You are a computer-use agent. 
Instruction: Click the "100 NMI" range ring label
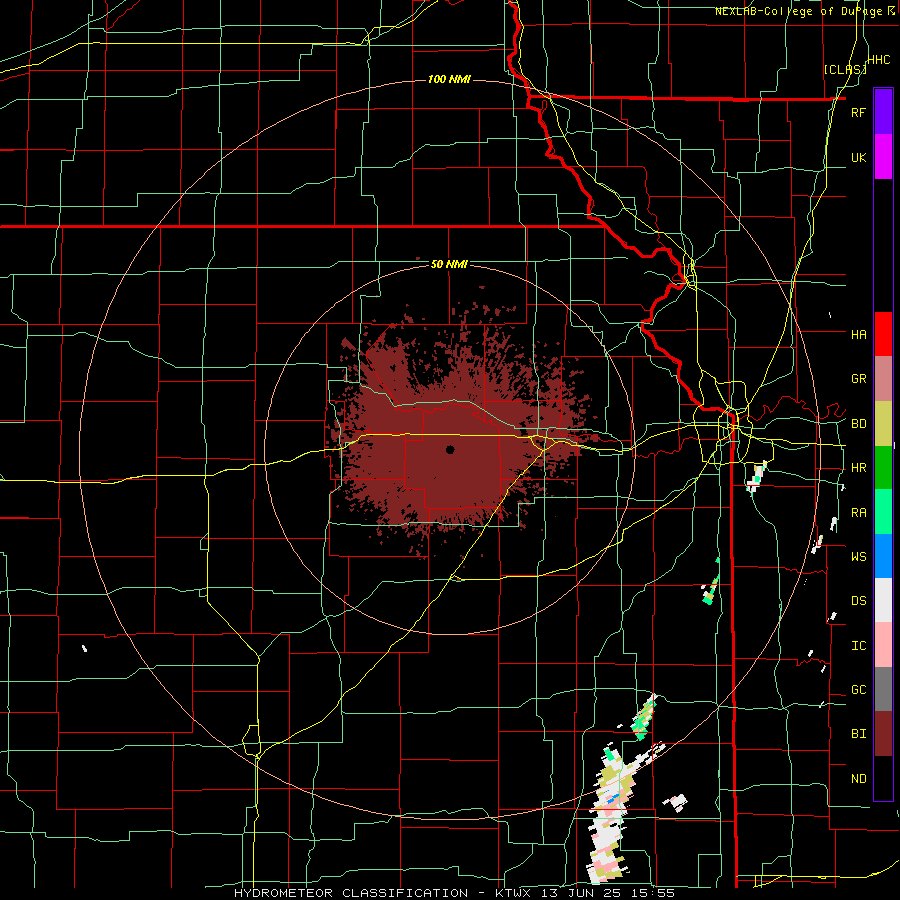[x=449, y=79]
